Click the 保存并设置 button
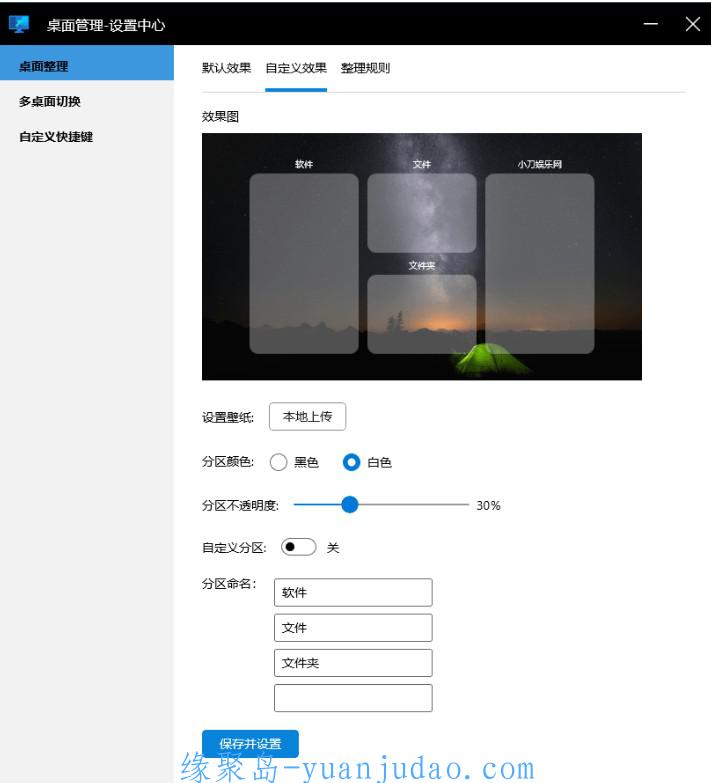Screen dimensions: 711x783 [250, 744]
